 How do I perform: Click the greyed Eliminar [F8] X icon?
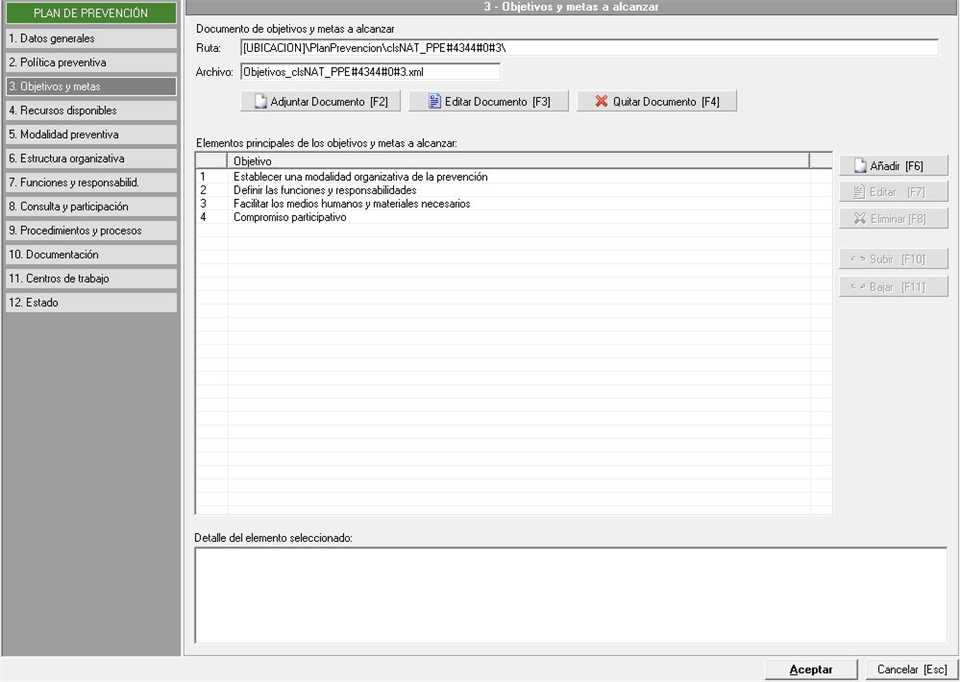click(x=860, y=219)
